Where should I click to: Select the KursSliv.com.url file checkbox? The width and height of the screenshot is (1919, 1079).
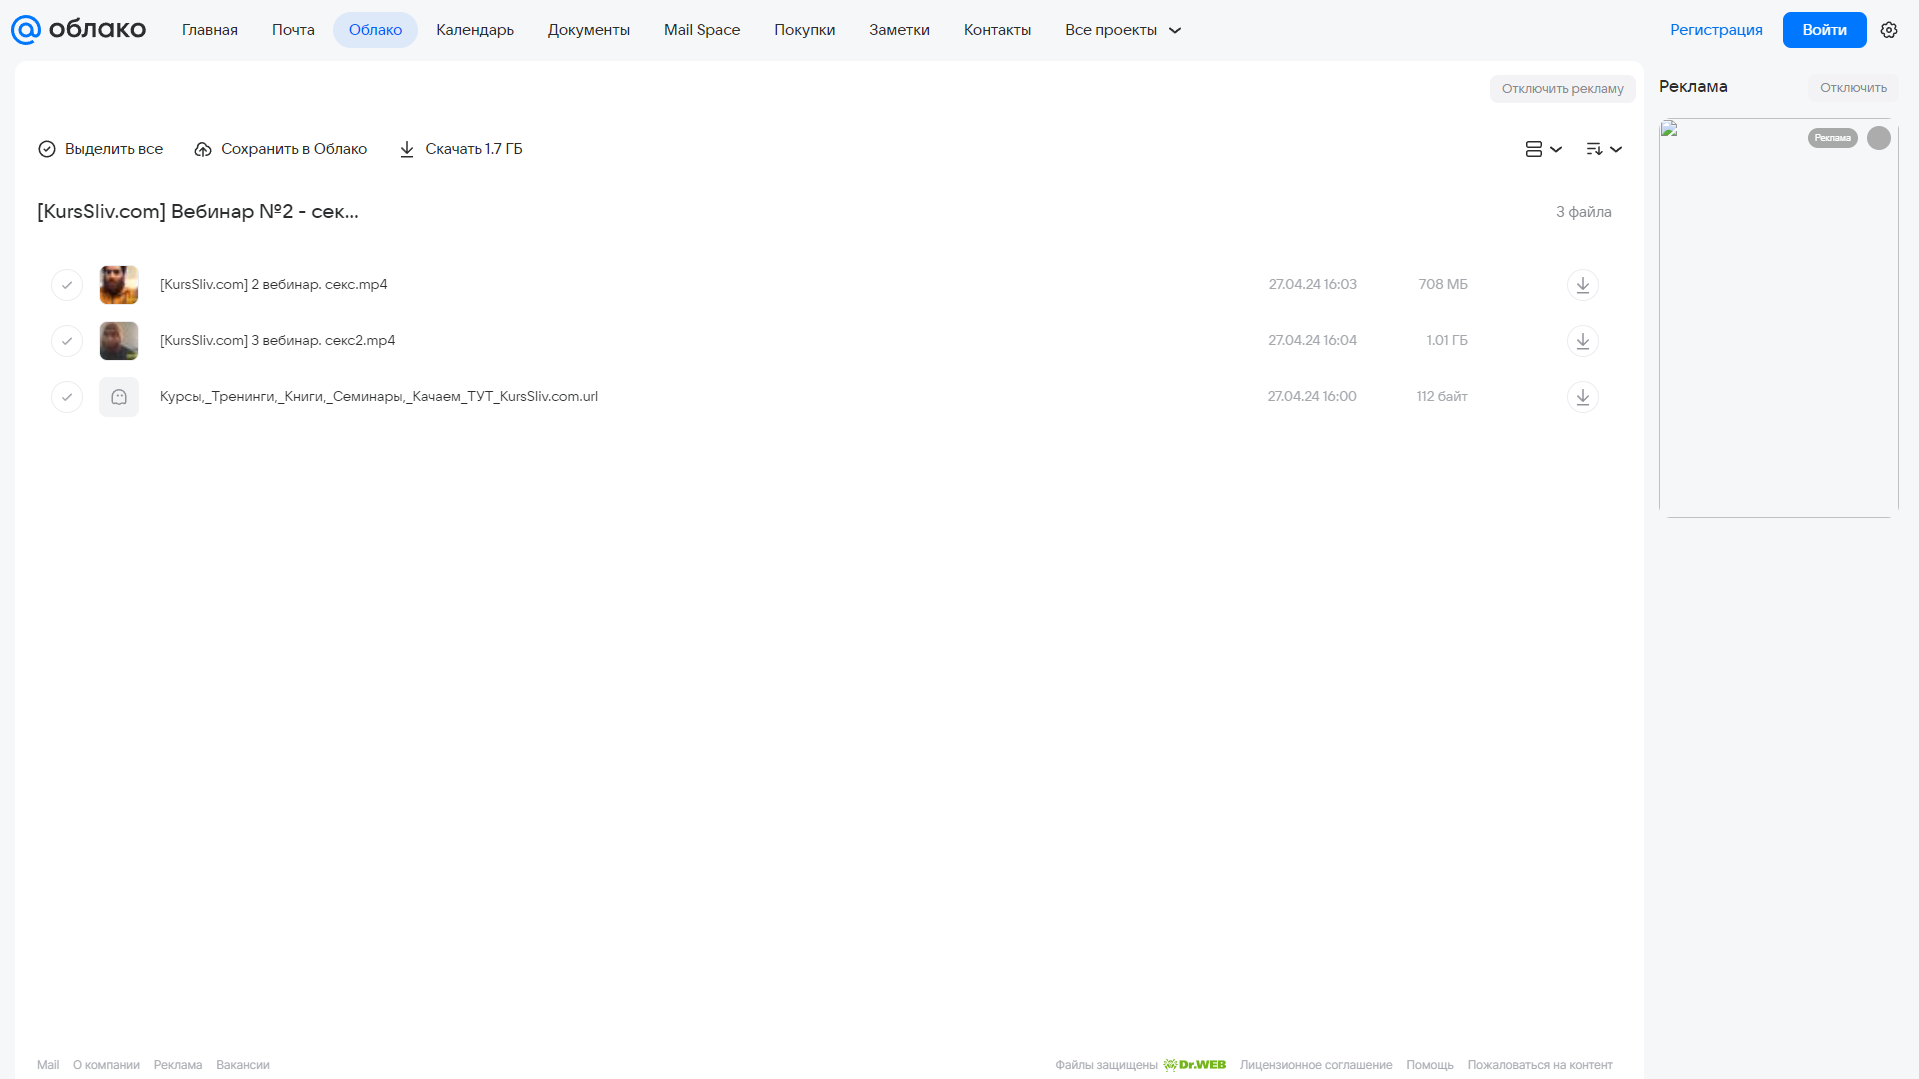[x=67, y=397]
